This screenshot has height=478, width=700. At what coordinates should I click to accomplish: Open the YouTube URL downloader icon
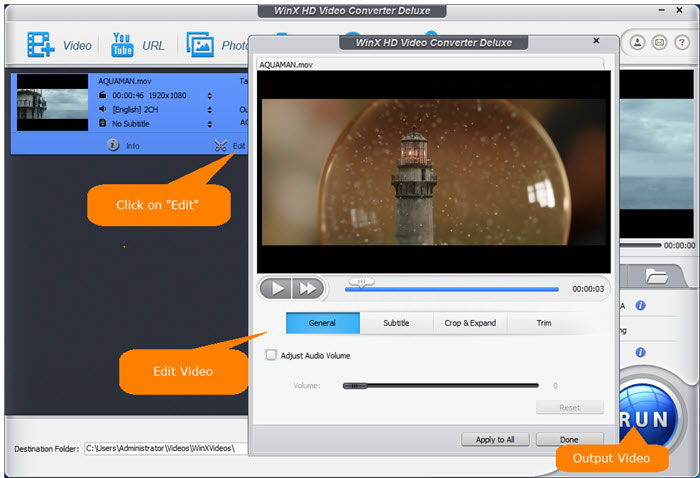[x=122, y=45]
